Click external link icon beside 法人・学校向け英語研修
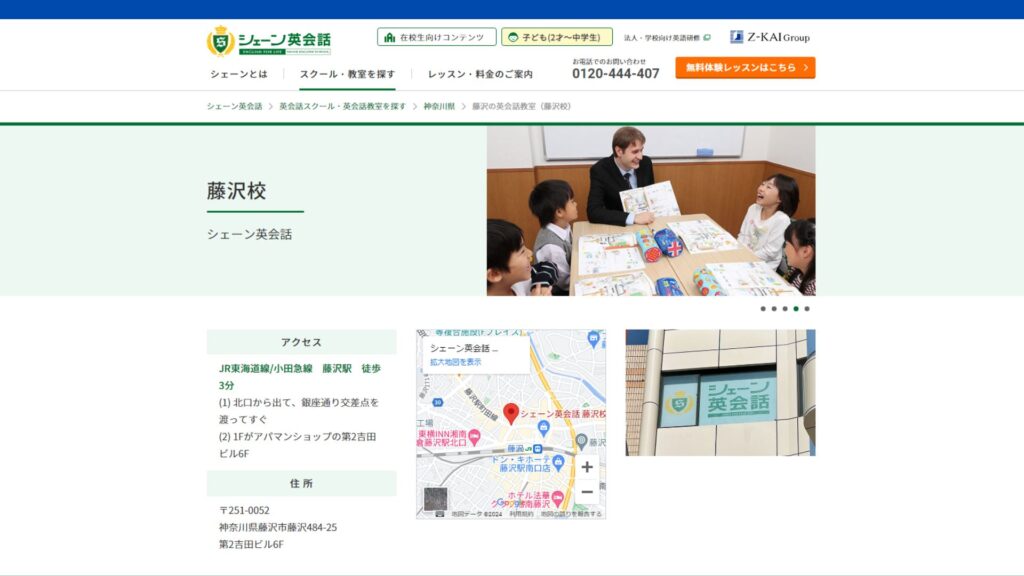Viewport: 1024px width, 576px height. click(707, 38)
